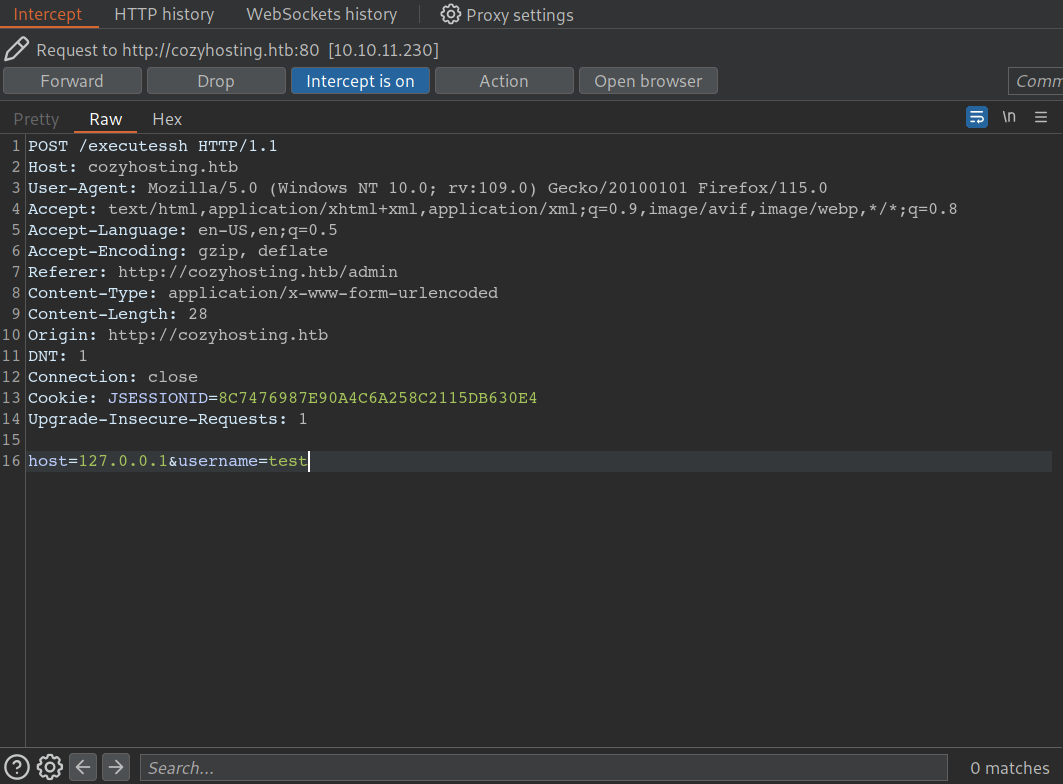Screen dimensions: 1063x784
Task: Toggle show non-printable characters (\n)
Action: [x=1009, y=117]
